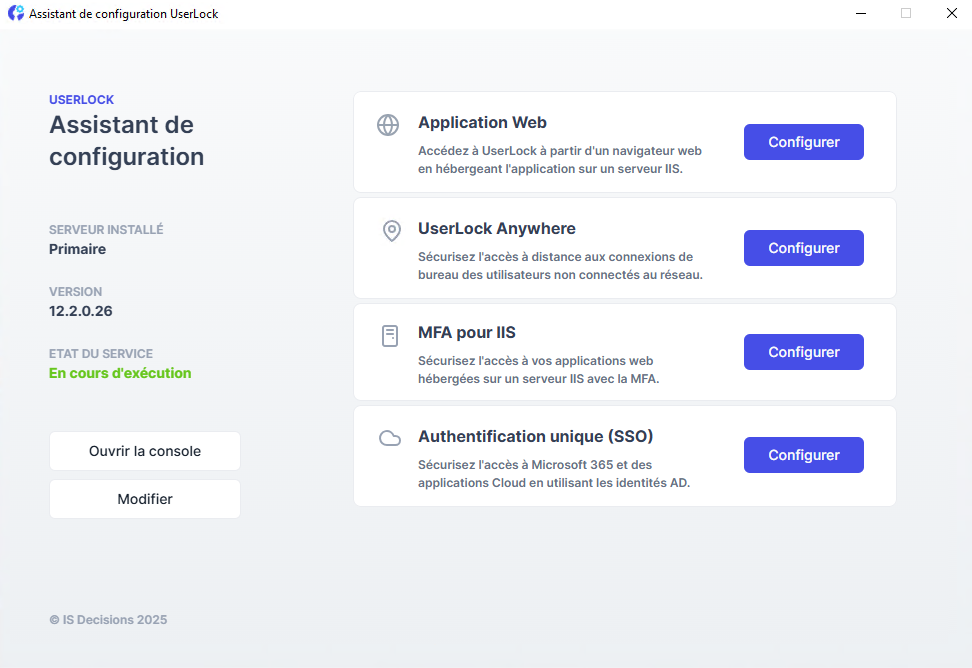Click the UserLock logo in the title bar
972x668 pixels.
[x=15, y=13]
